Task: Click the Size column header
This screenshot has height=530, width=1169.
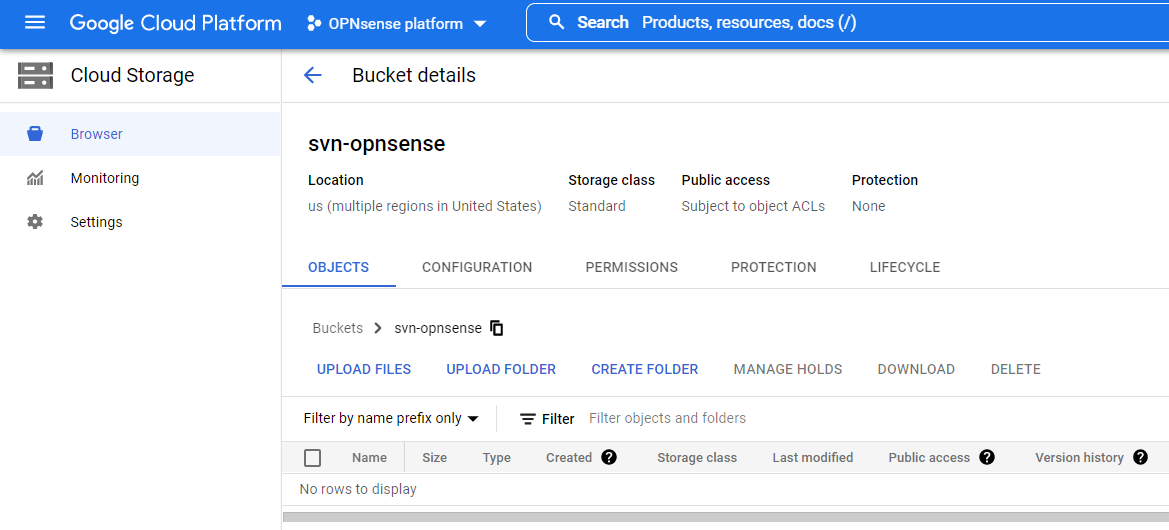Action: coord(435,458)
